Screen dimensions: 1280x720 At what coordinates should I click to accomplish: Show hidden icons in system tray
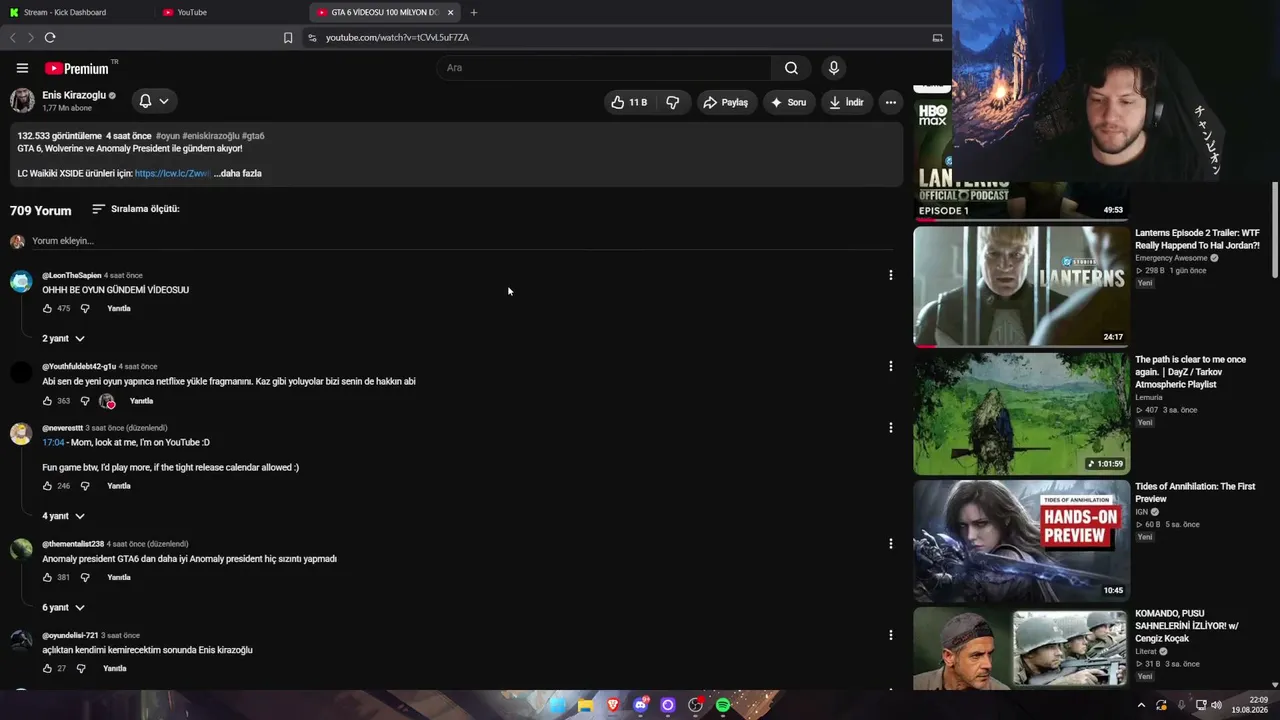[x=1141, y=705]
